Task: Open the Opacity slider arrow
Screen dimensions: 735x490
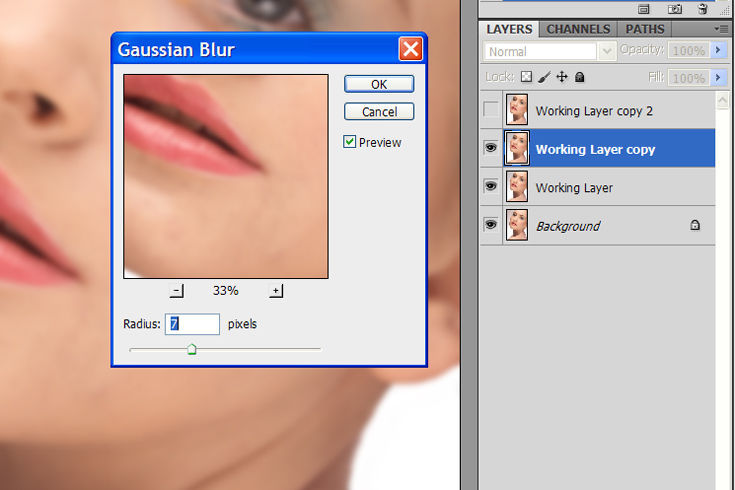Action: [x=718, y=50]
